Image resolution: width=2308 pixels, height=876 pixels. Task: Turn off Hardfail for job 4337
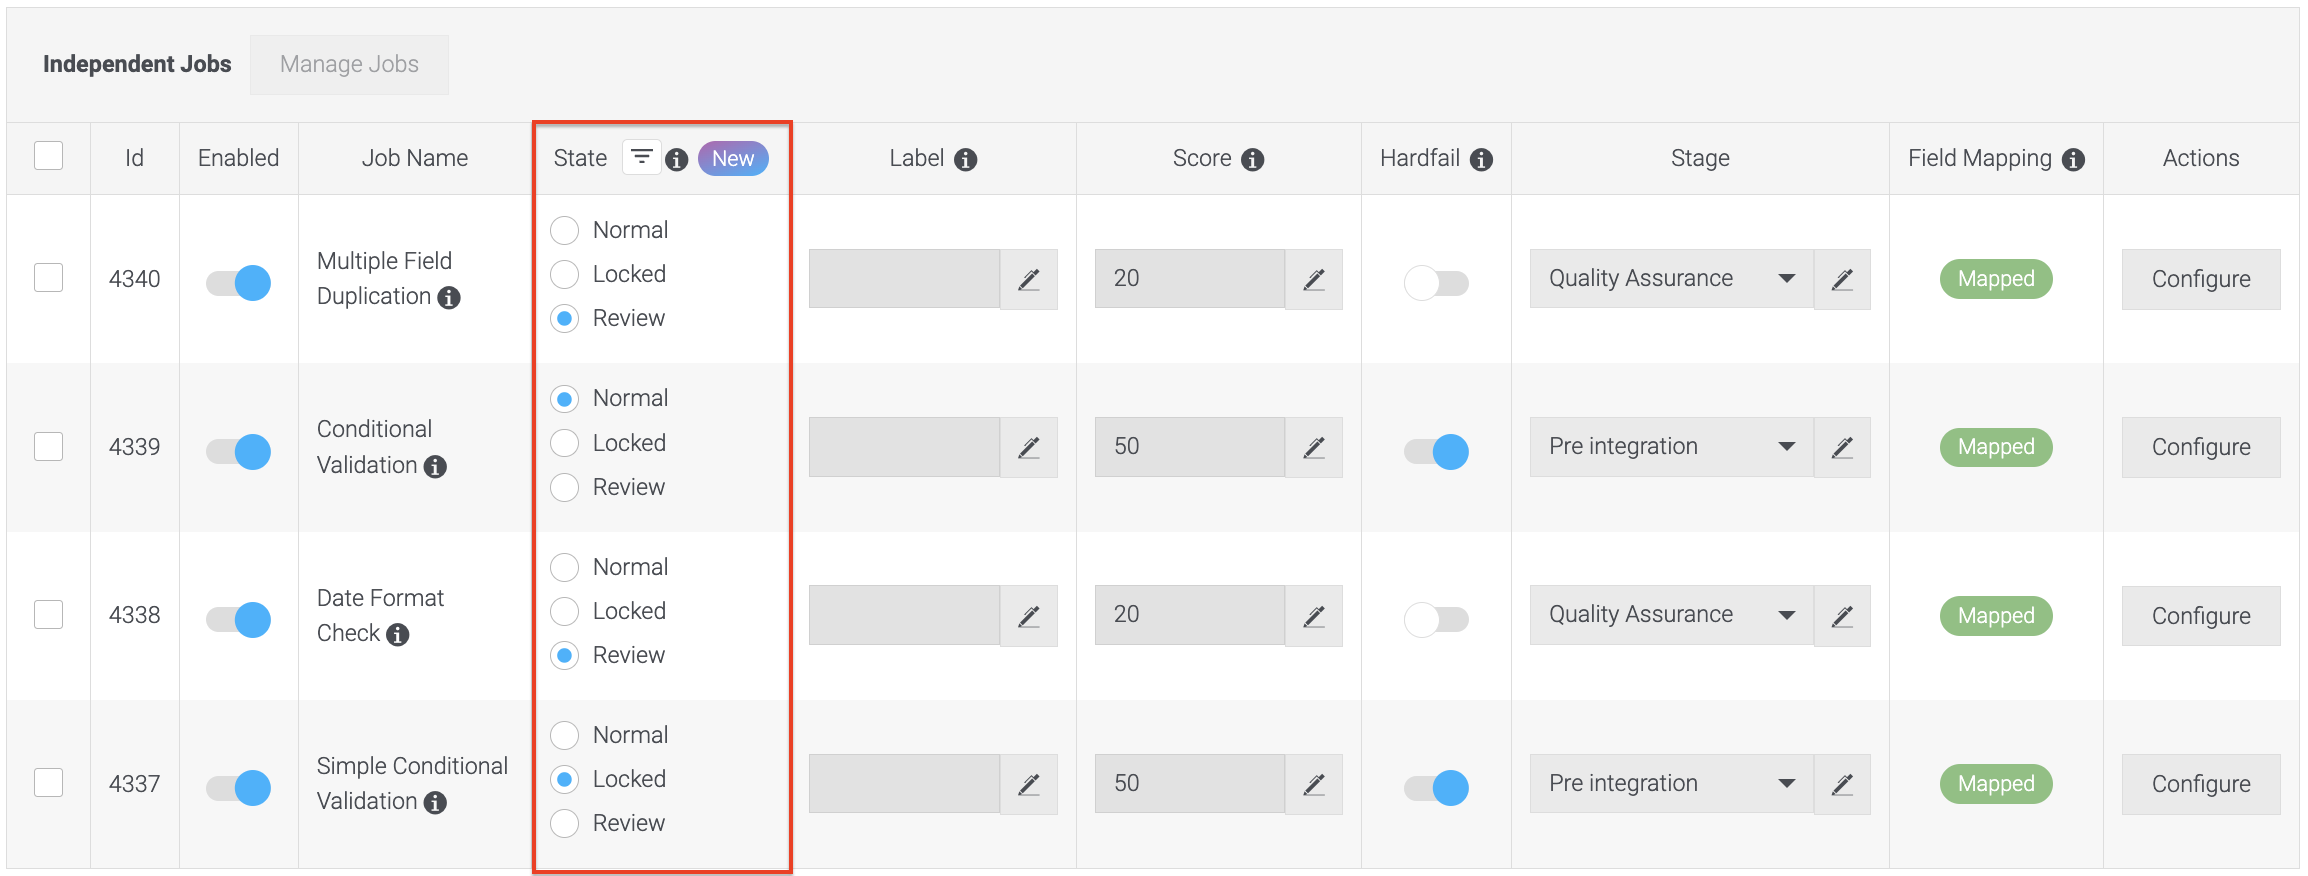pos(1436,787)
